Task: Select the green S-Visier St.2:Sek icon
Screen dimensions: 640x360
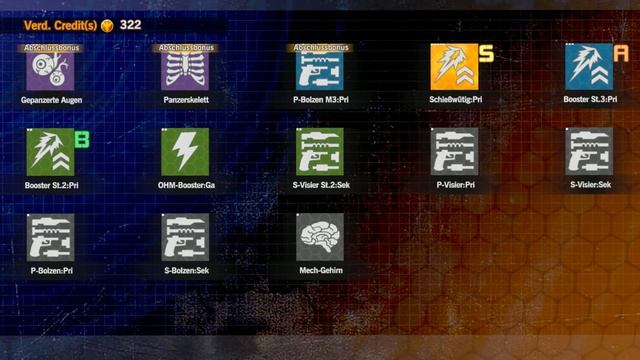Action: (320, 152)
